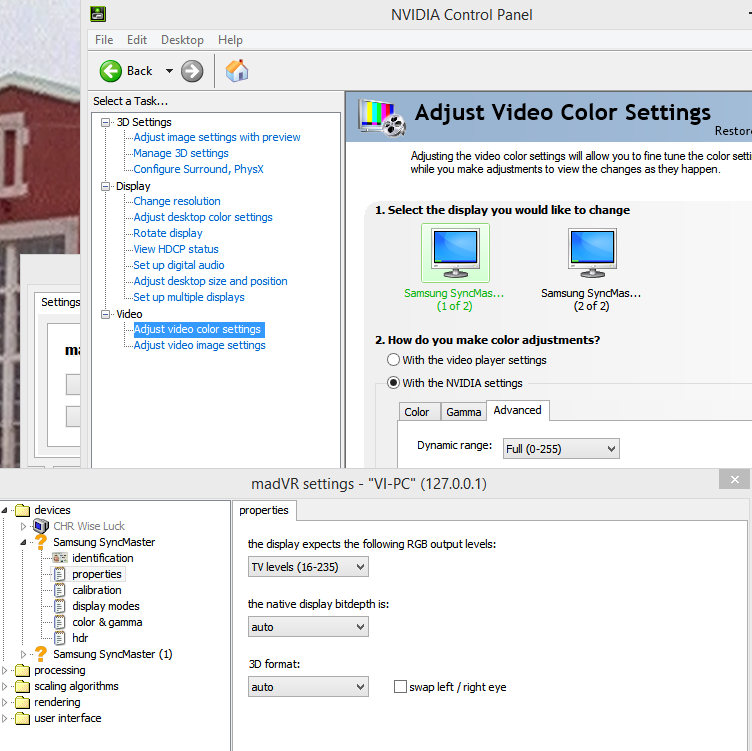Click the properties page icon in tree
Viewport: 752px width, 751px height.
click(x=59, y=574)
